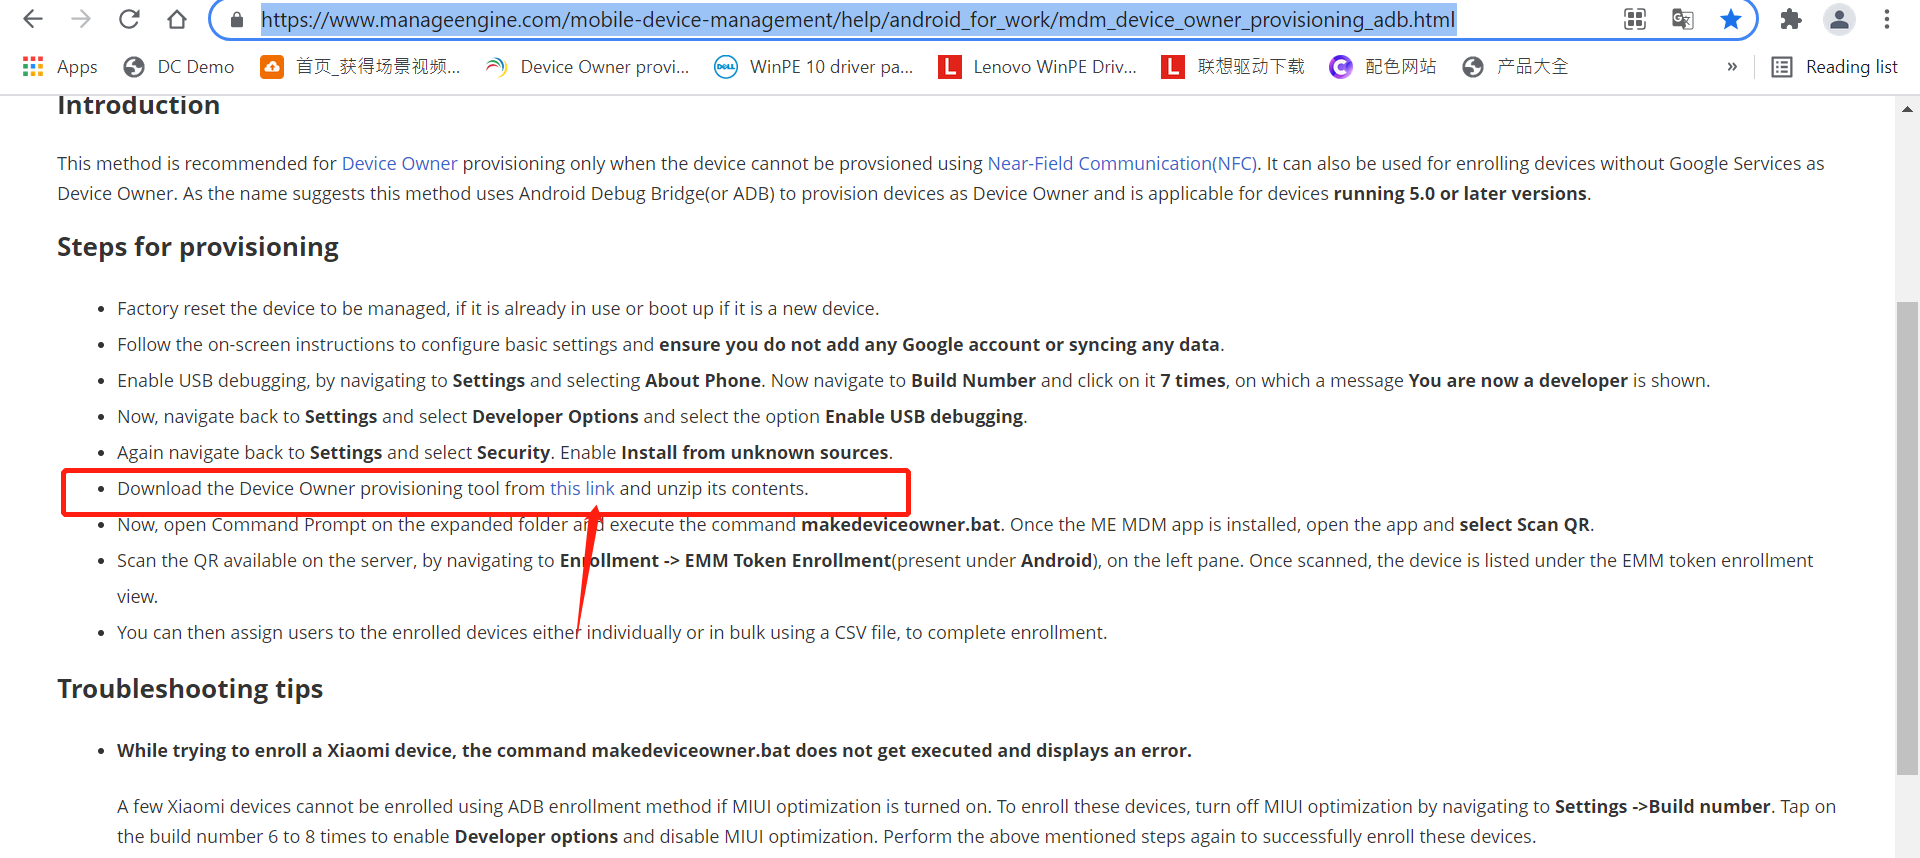Expand the hidden bookmarks chevron
The image size is (1920, 858).
coord(1732,67)
